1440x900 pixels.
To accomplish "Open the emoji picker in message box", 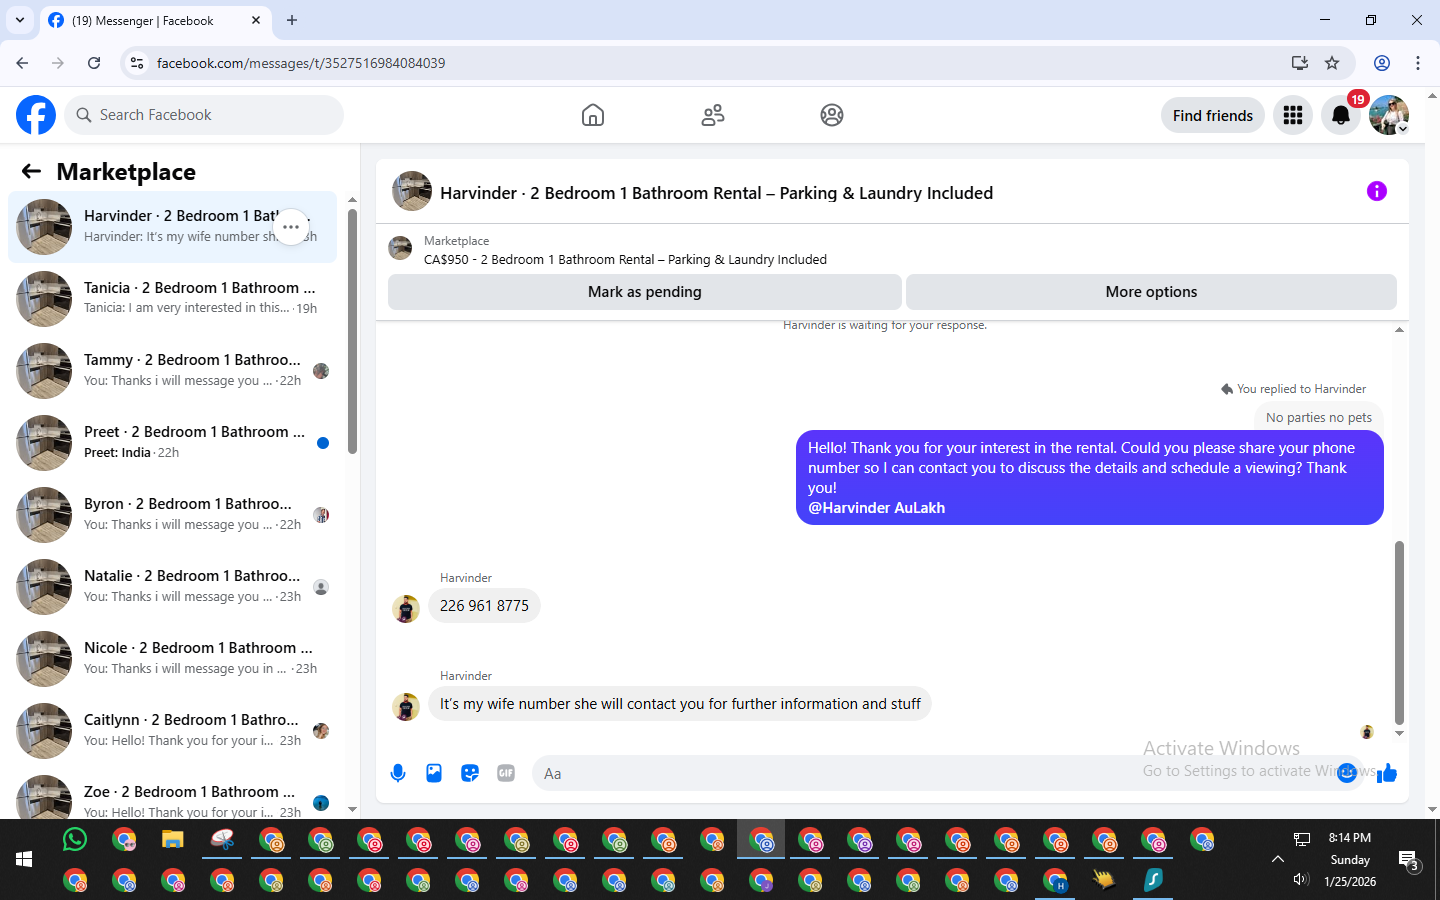I will [1347, 773].
